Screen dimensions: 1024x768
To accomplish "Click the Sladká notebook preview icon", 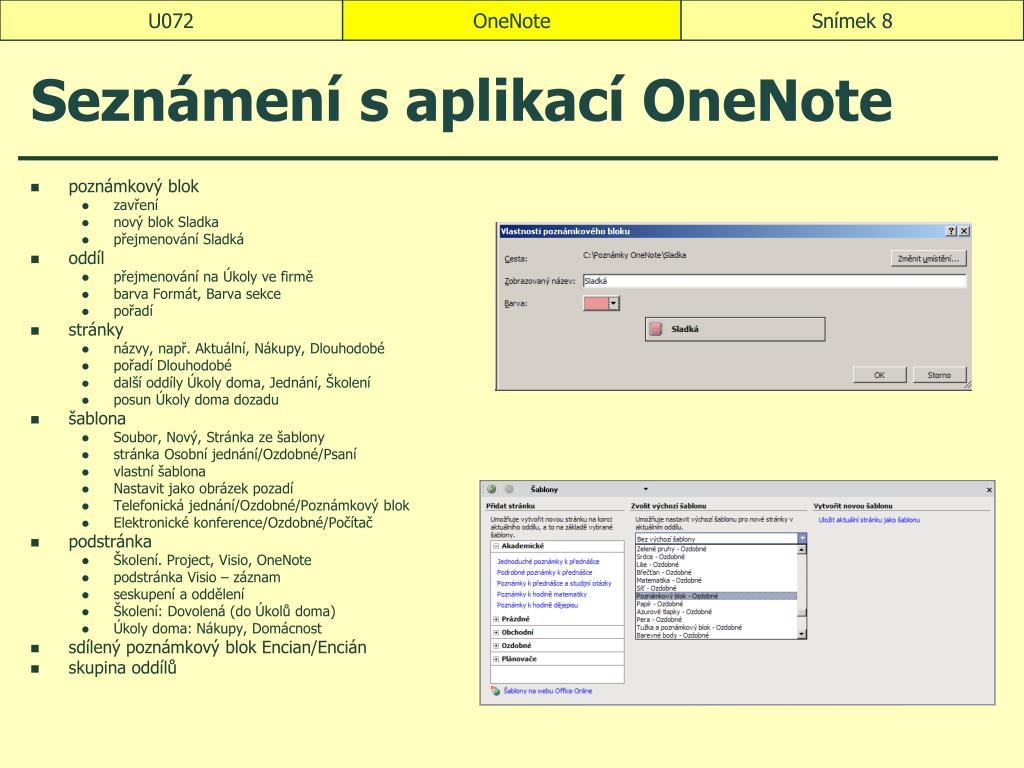I will click(x=656, y=329).
